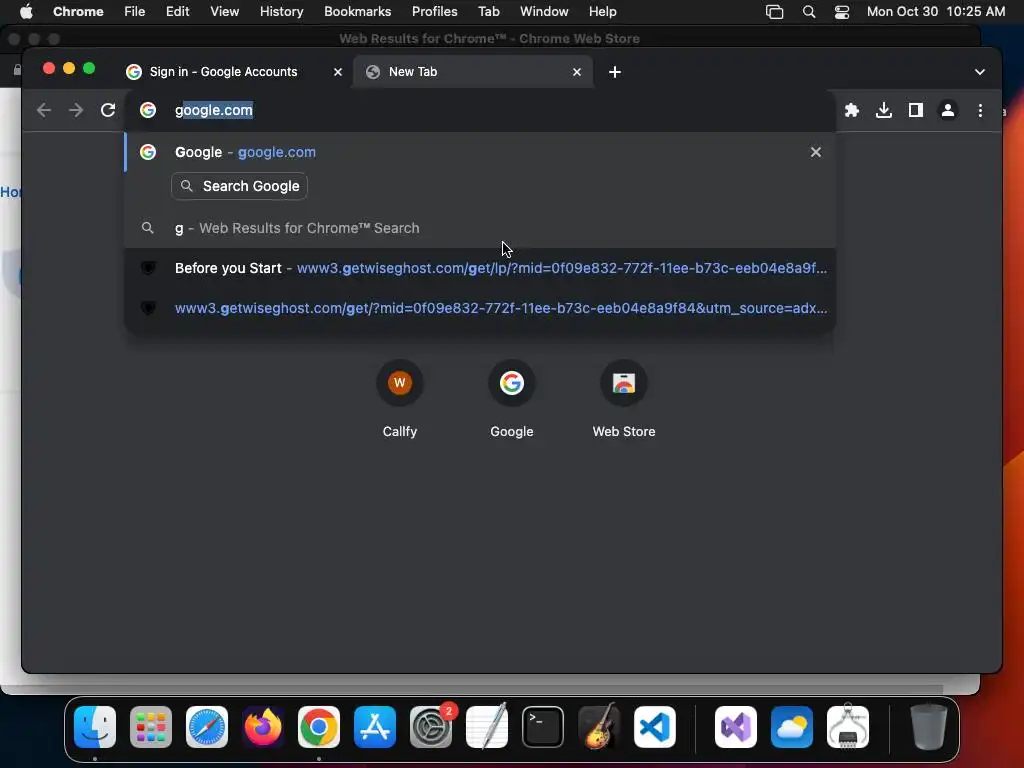Open Finder from the Dock
1024x768 pixels.
click(x=95, y=727)
